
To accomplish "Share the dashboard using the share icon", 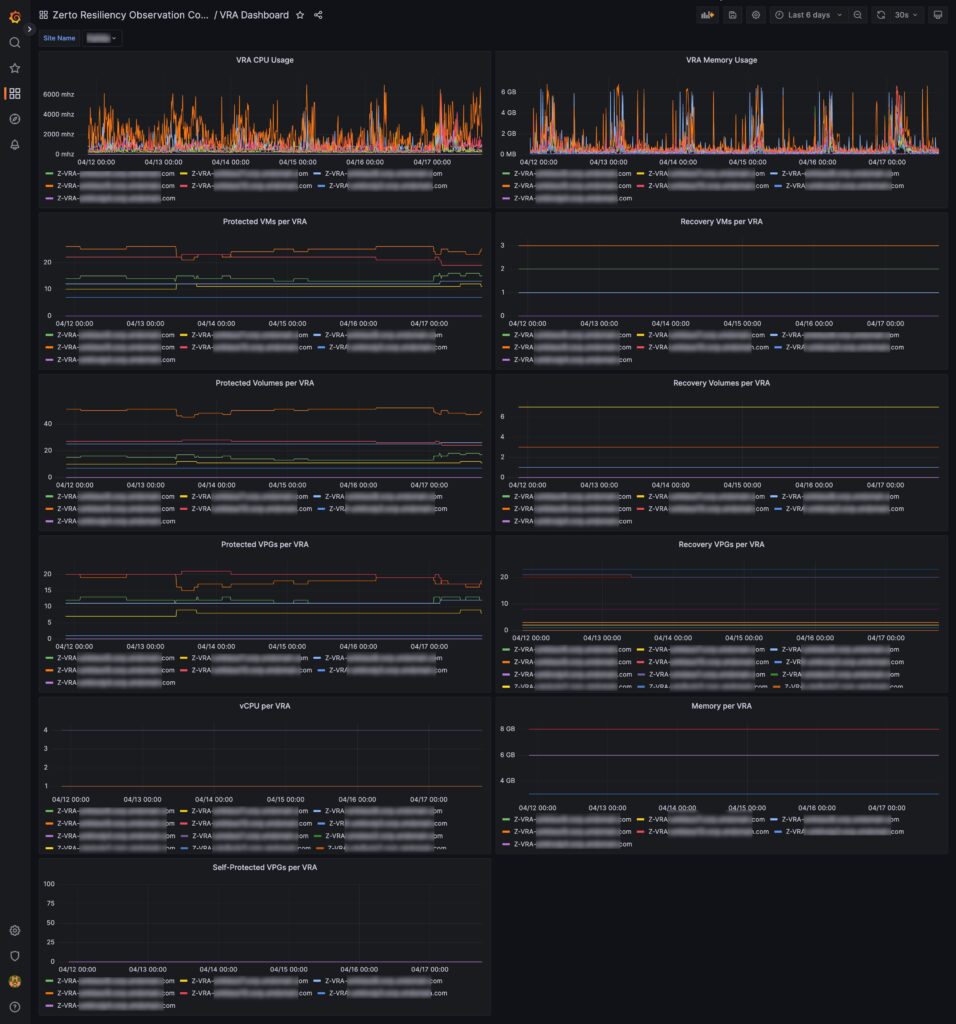I will (x=318, y=15).
